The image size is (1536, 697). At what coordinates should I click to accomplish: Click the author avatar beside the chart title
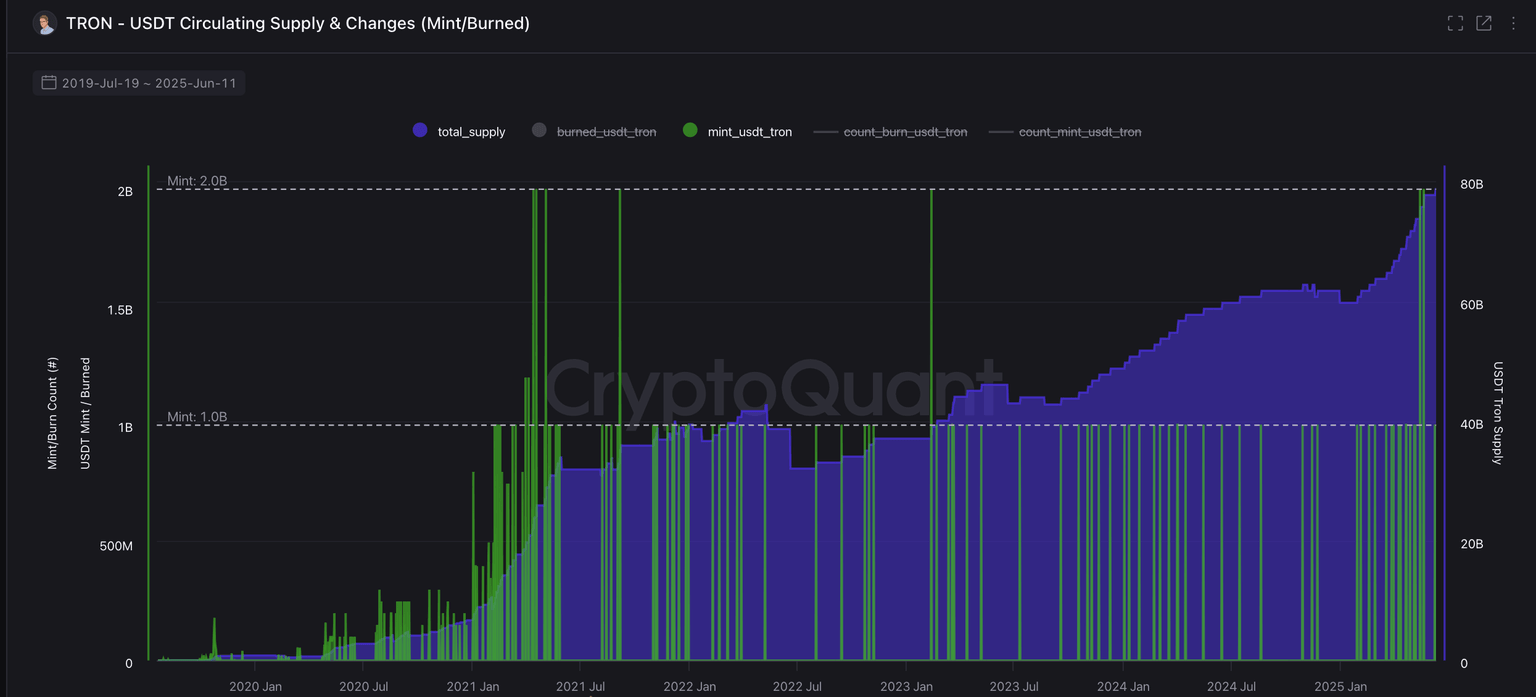pos(44,23)
